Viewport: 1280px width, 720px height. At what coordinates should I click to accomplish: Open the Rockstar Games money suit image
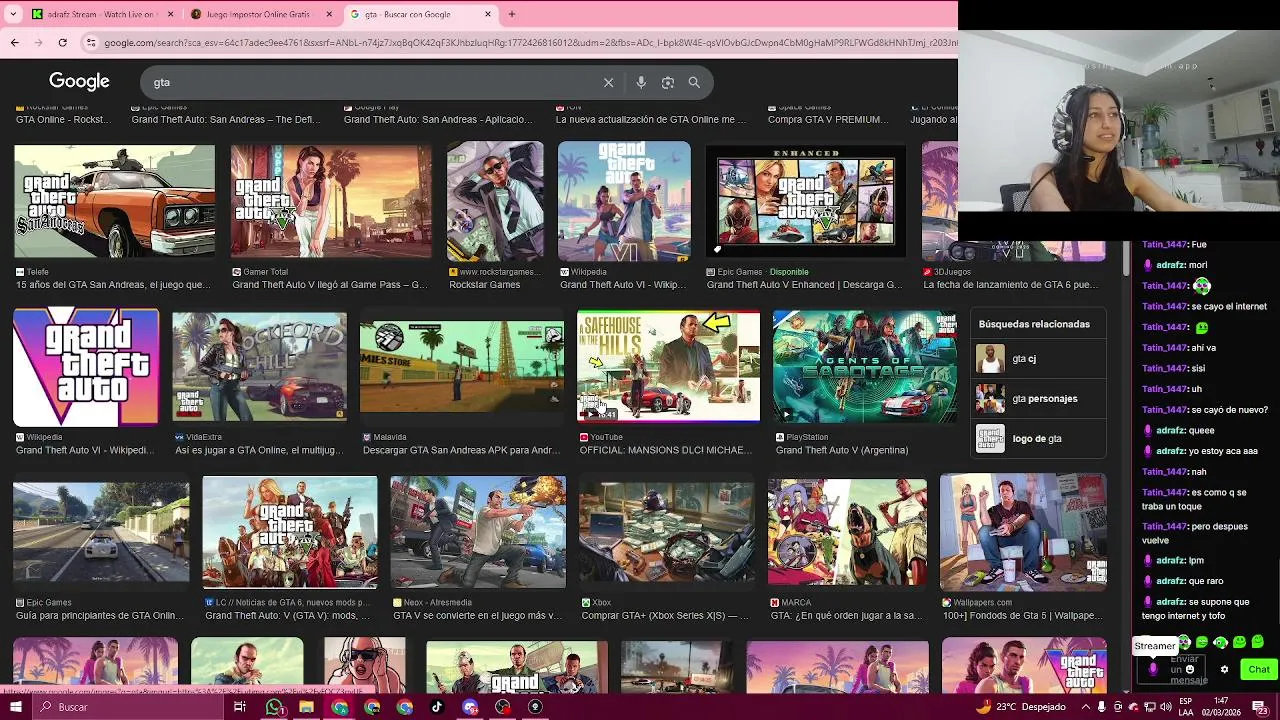tap(495, 201)
